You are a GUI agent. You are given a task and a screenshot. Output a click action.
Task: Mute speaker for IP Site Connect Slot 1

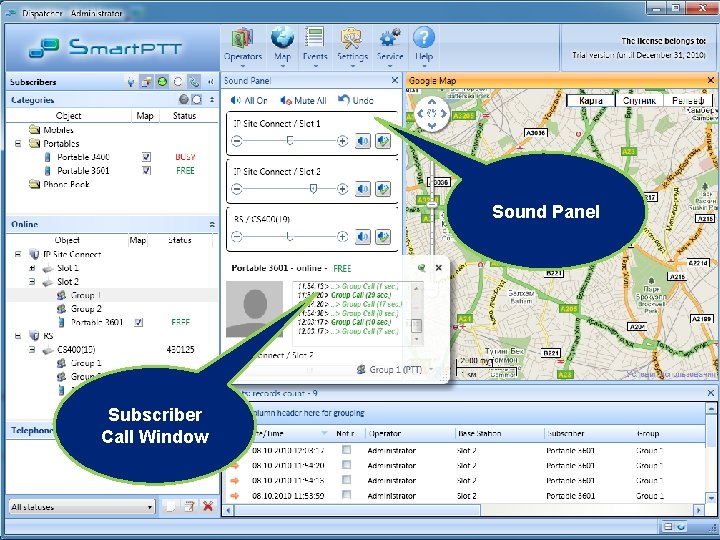click(x=363, y=141)
